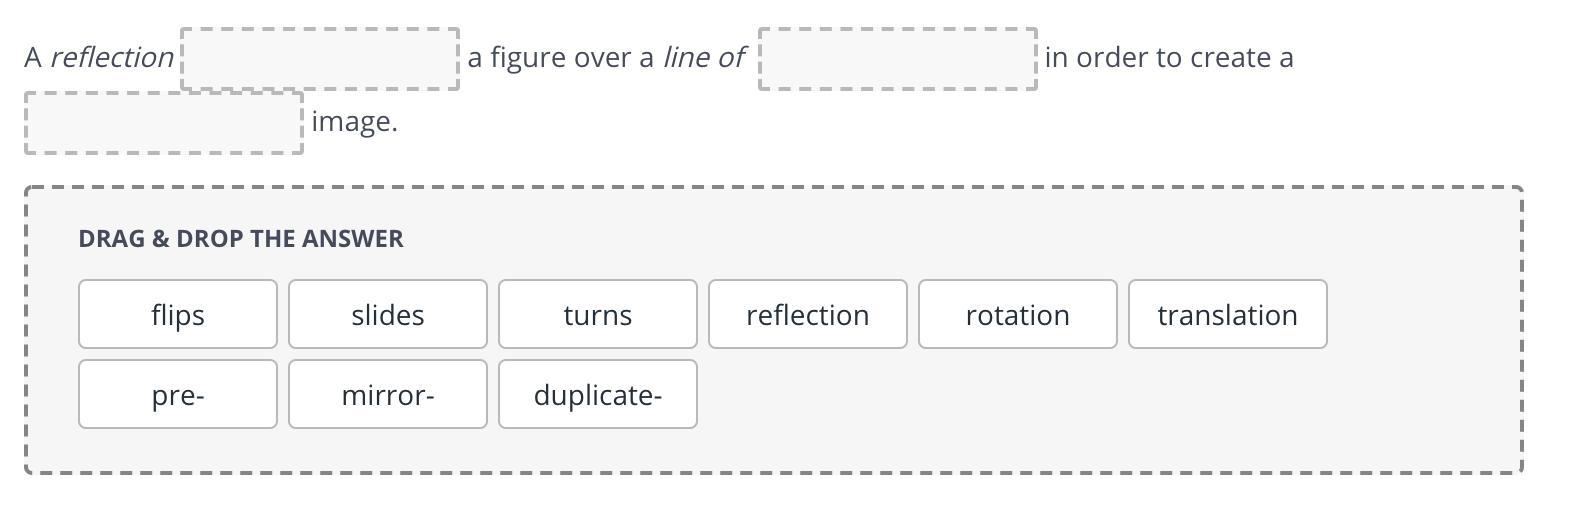This screenshot has width=1581, height=512.
Task: Click the text 'a figure over a'
Action: point(560,58)
